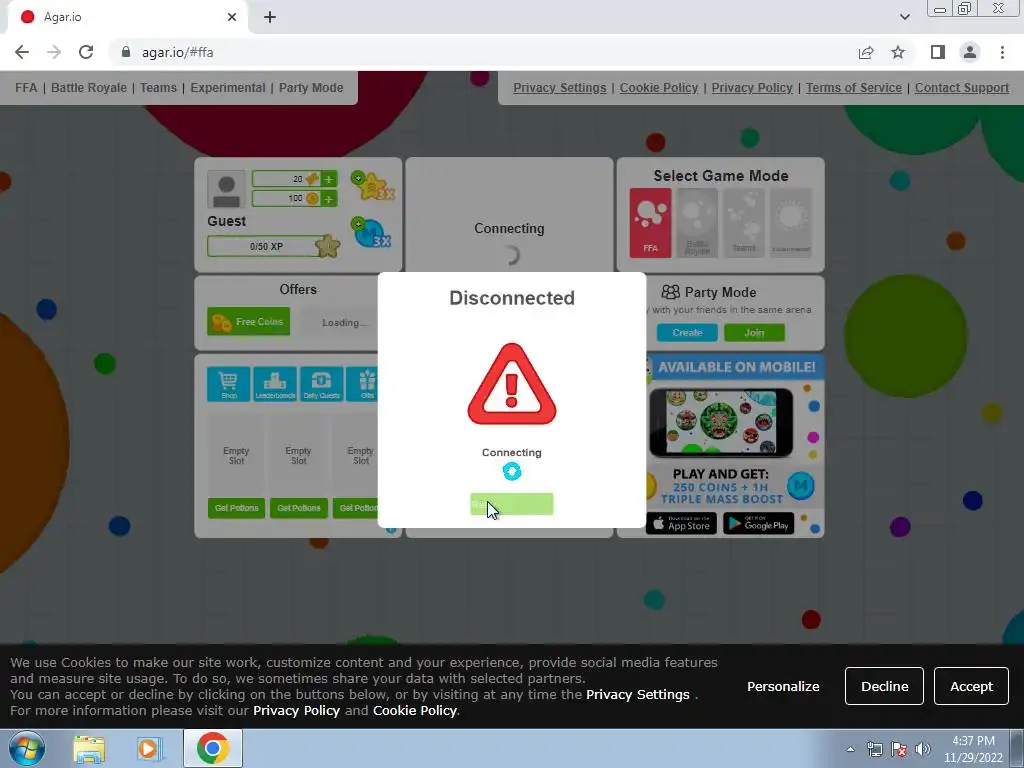1024x768 pixels.
Task: Bookmark this page with the star icon
Action: click(898, 52)
